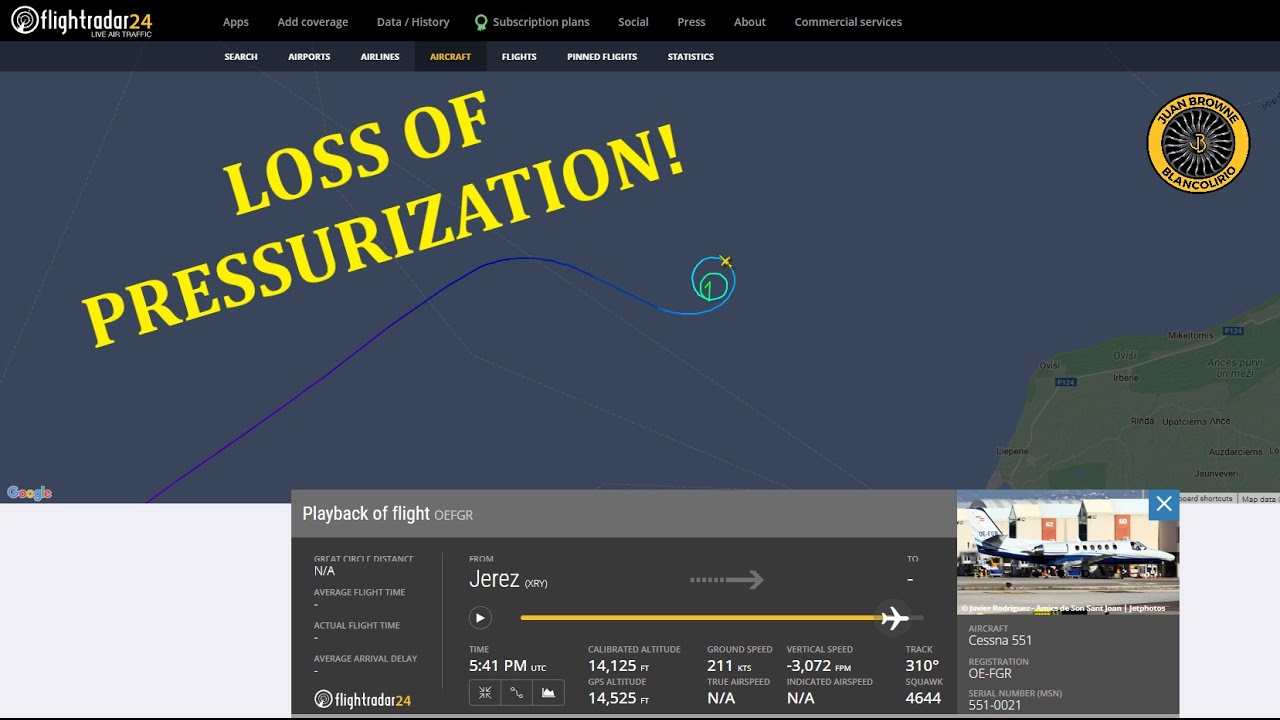
Task: Click the Jerez origin airport name
Action: (x=494, y=579)
